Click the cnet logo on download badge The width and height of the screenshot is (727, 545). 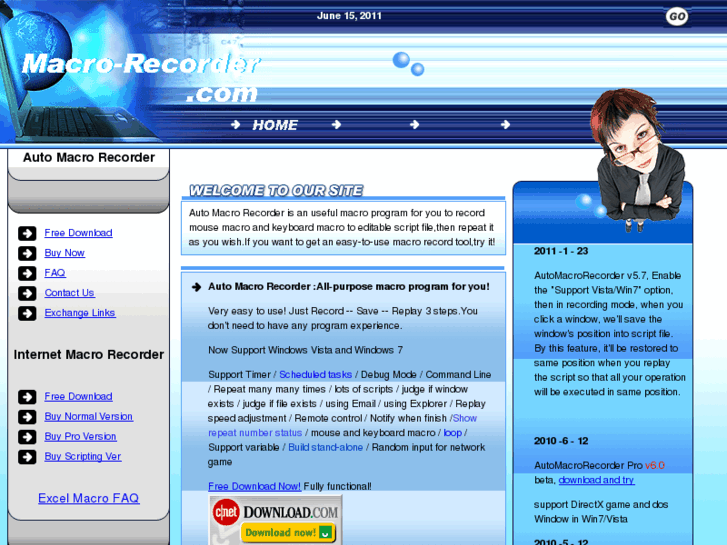[x=226, y=512]
